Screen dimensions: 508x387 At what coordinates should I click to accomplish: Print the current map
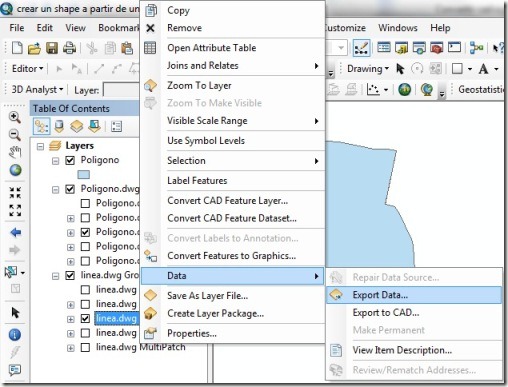(x=69, y=48)
